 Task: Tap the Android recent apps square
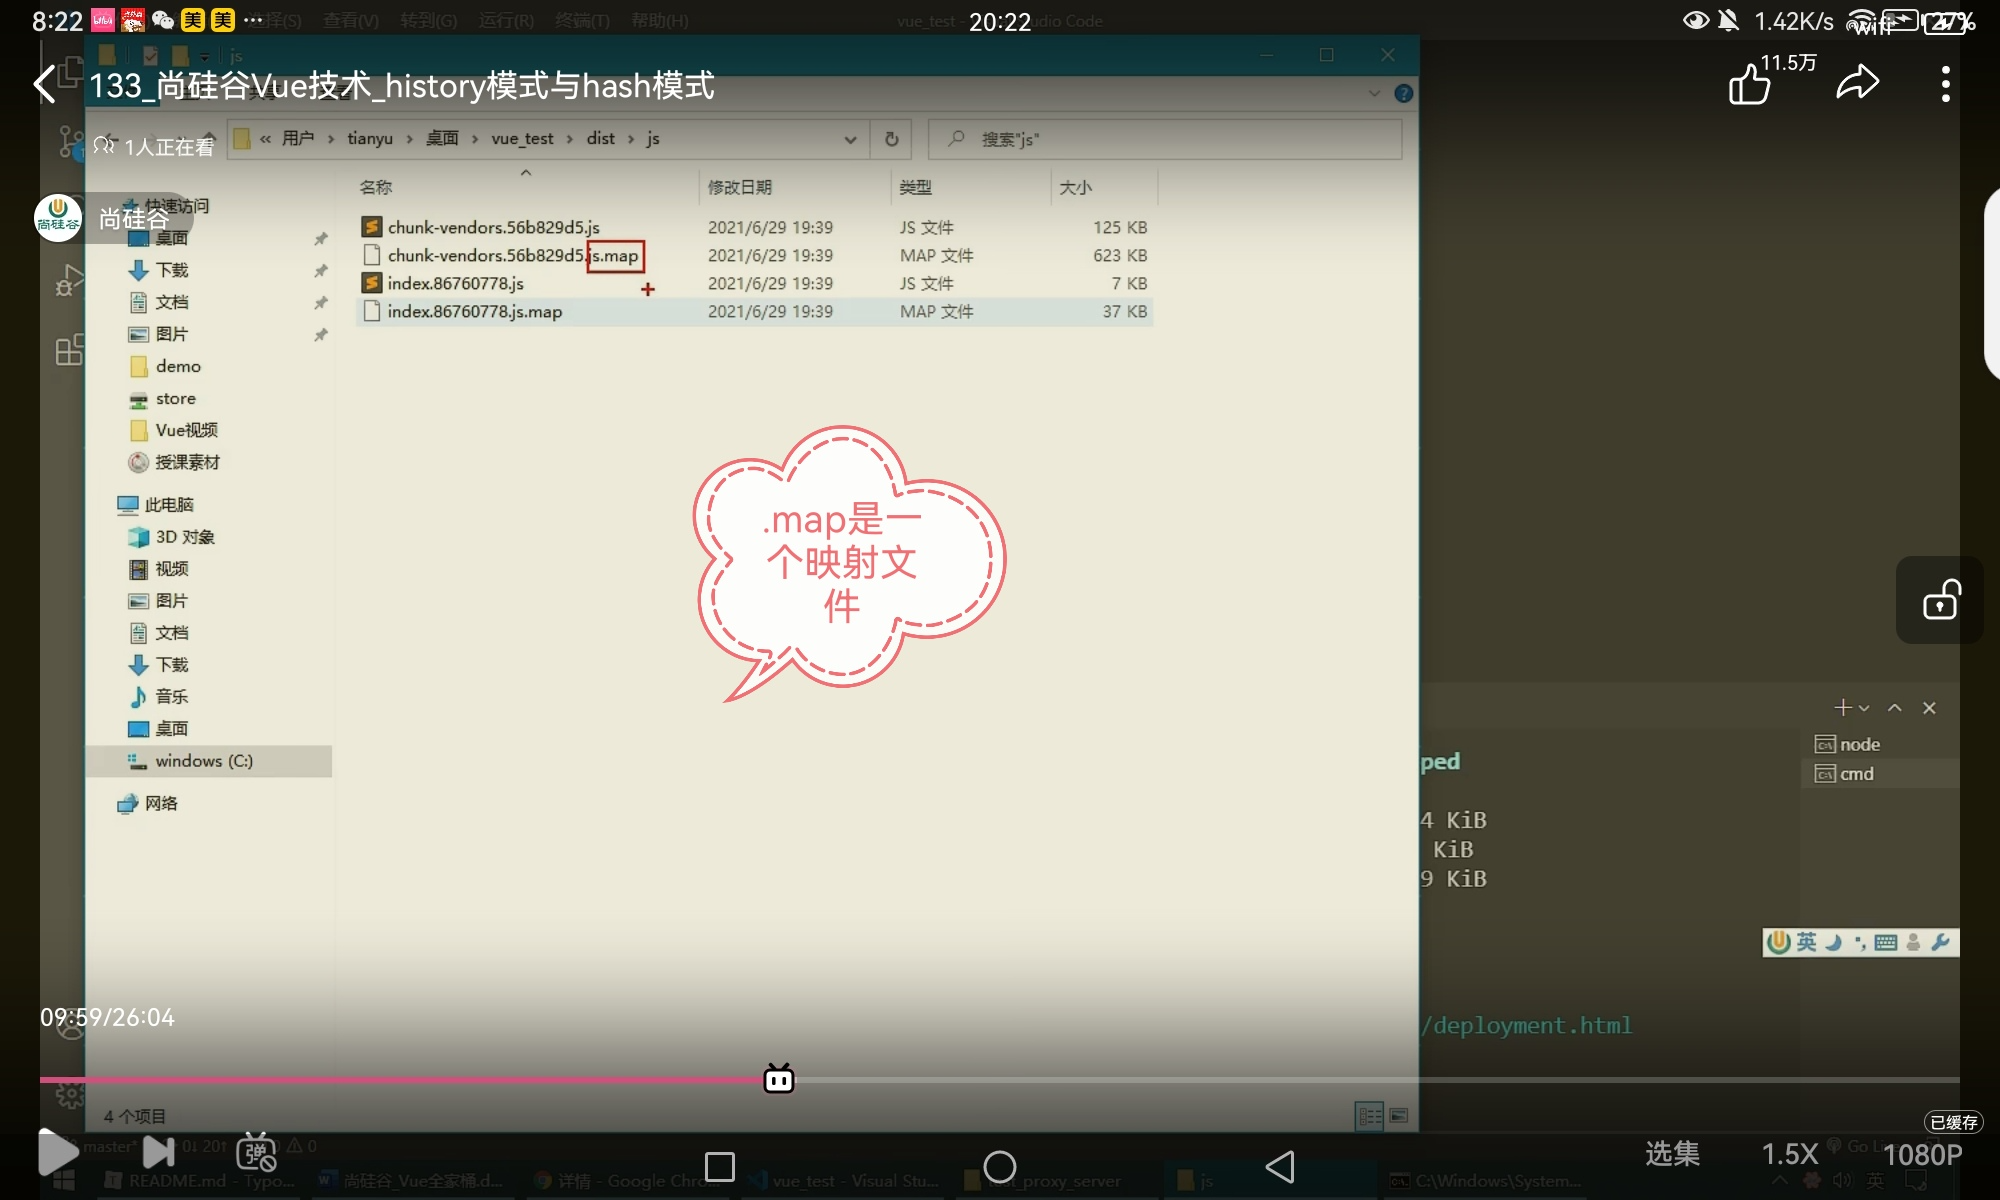720,1166
